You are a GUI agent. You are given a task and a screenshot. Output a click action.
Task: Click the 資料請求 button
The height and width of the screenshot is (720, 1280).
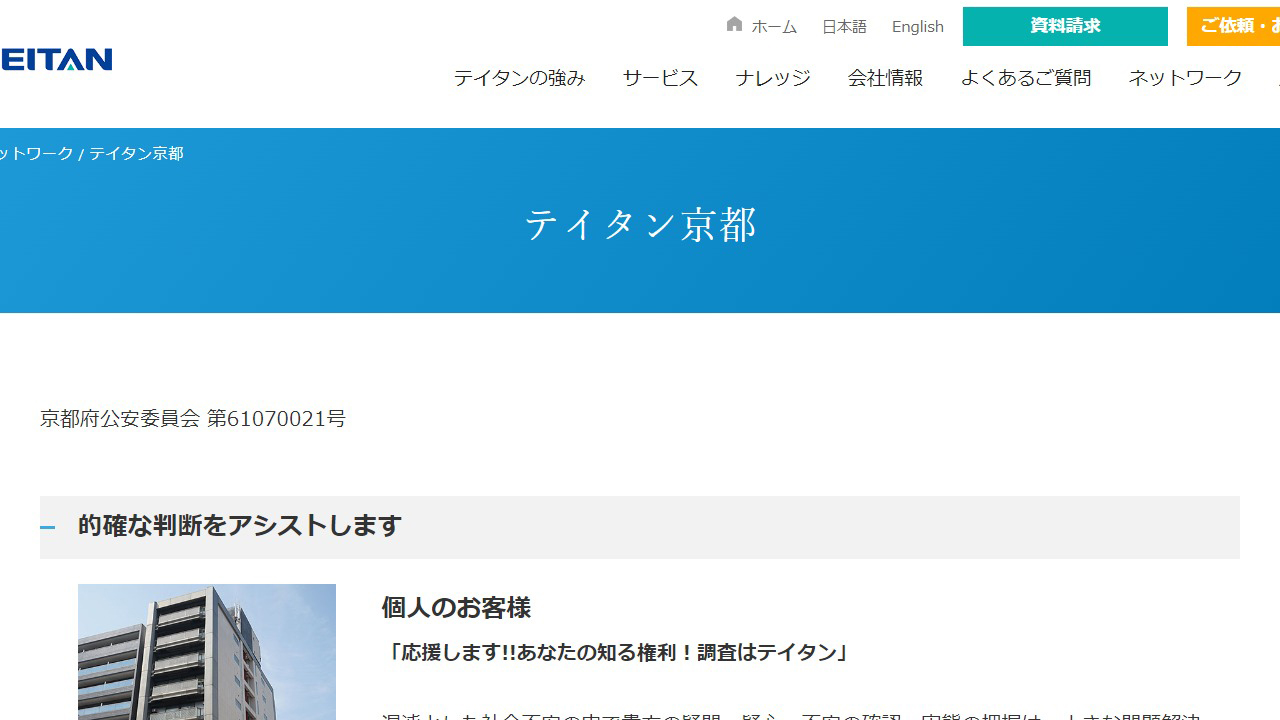tap(1064, 26)
